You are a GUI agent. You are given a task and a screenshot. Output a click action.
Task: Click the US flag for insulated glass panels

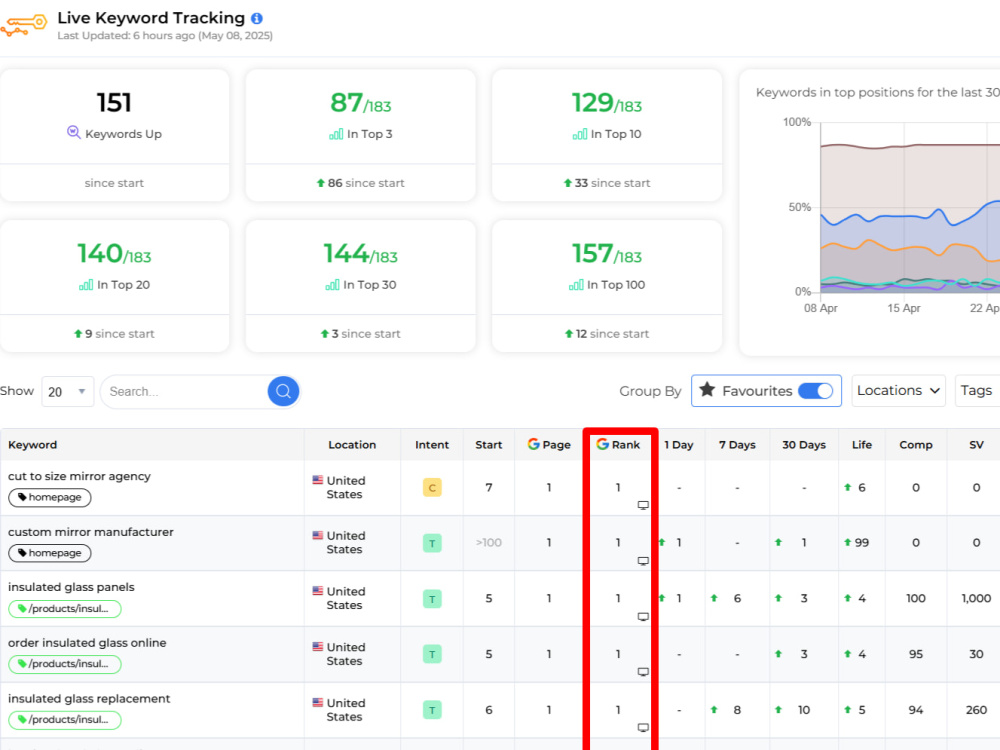coord(318,591)
